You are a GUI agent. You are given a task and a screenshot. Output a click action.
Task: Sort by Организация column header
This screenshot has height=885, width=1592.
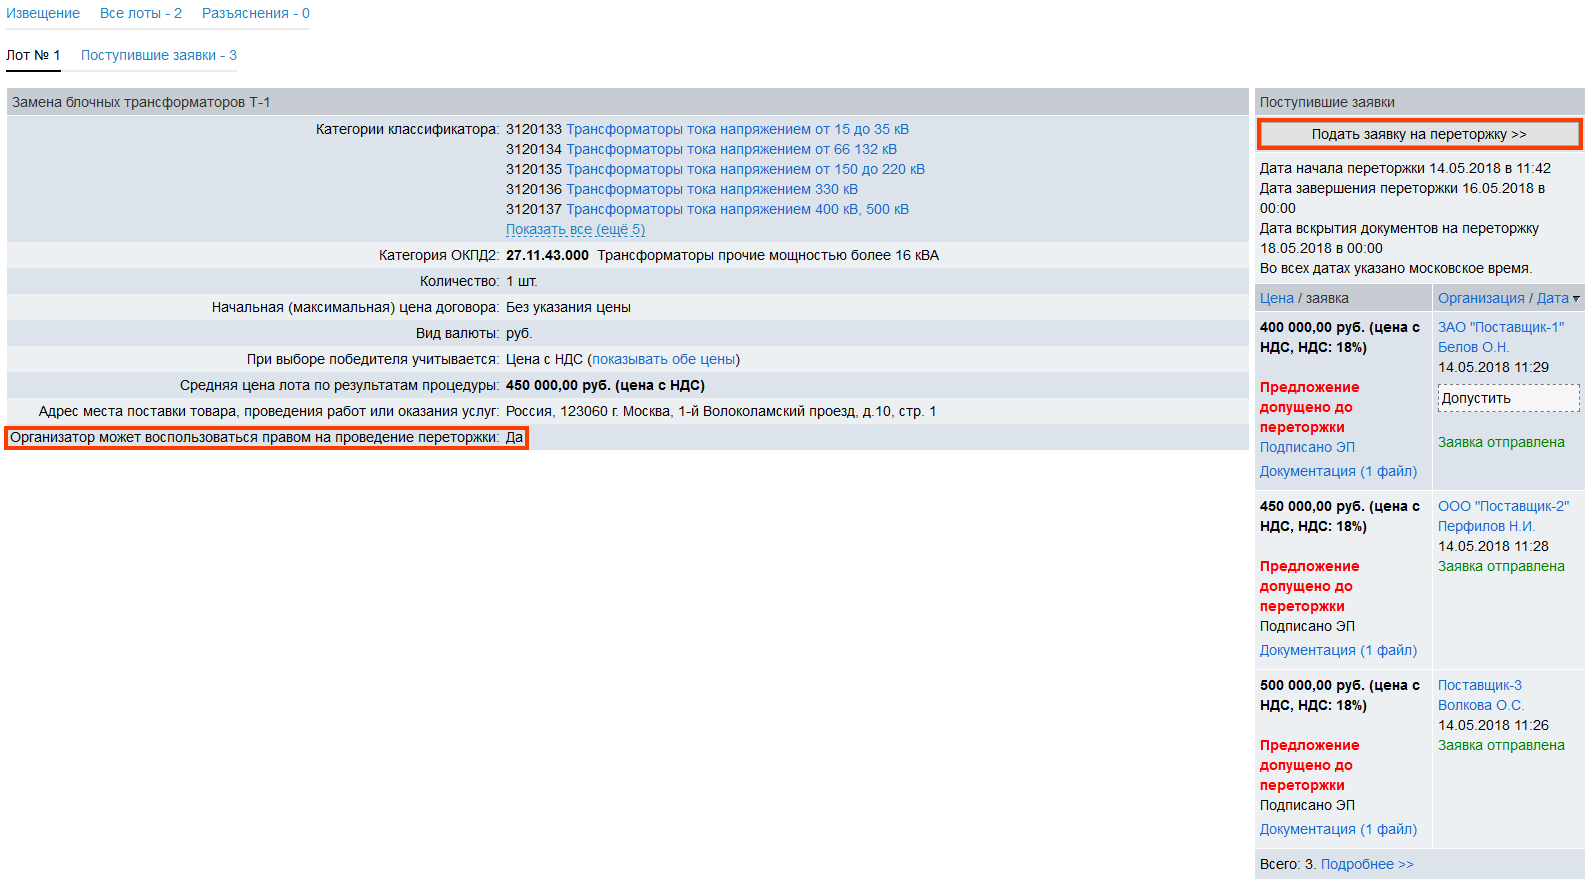point(1480,298)
